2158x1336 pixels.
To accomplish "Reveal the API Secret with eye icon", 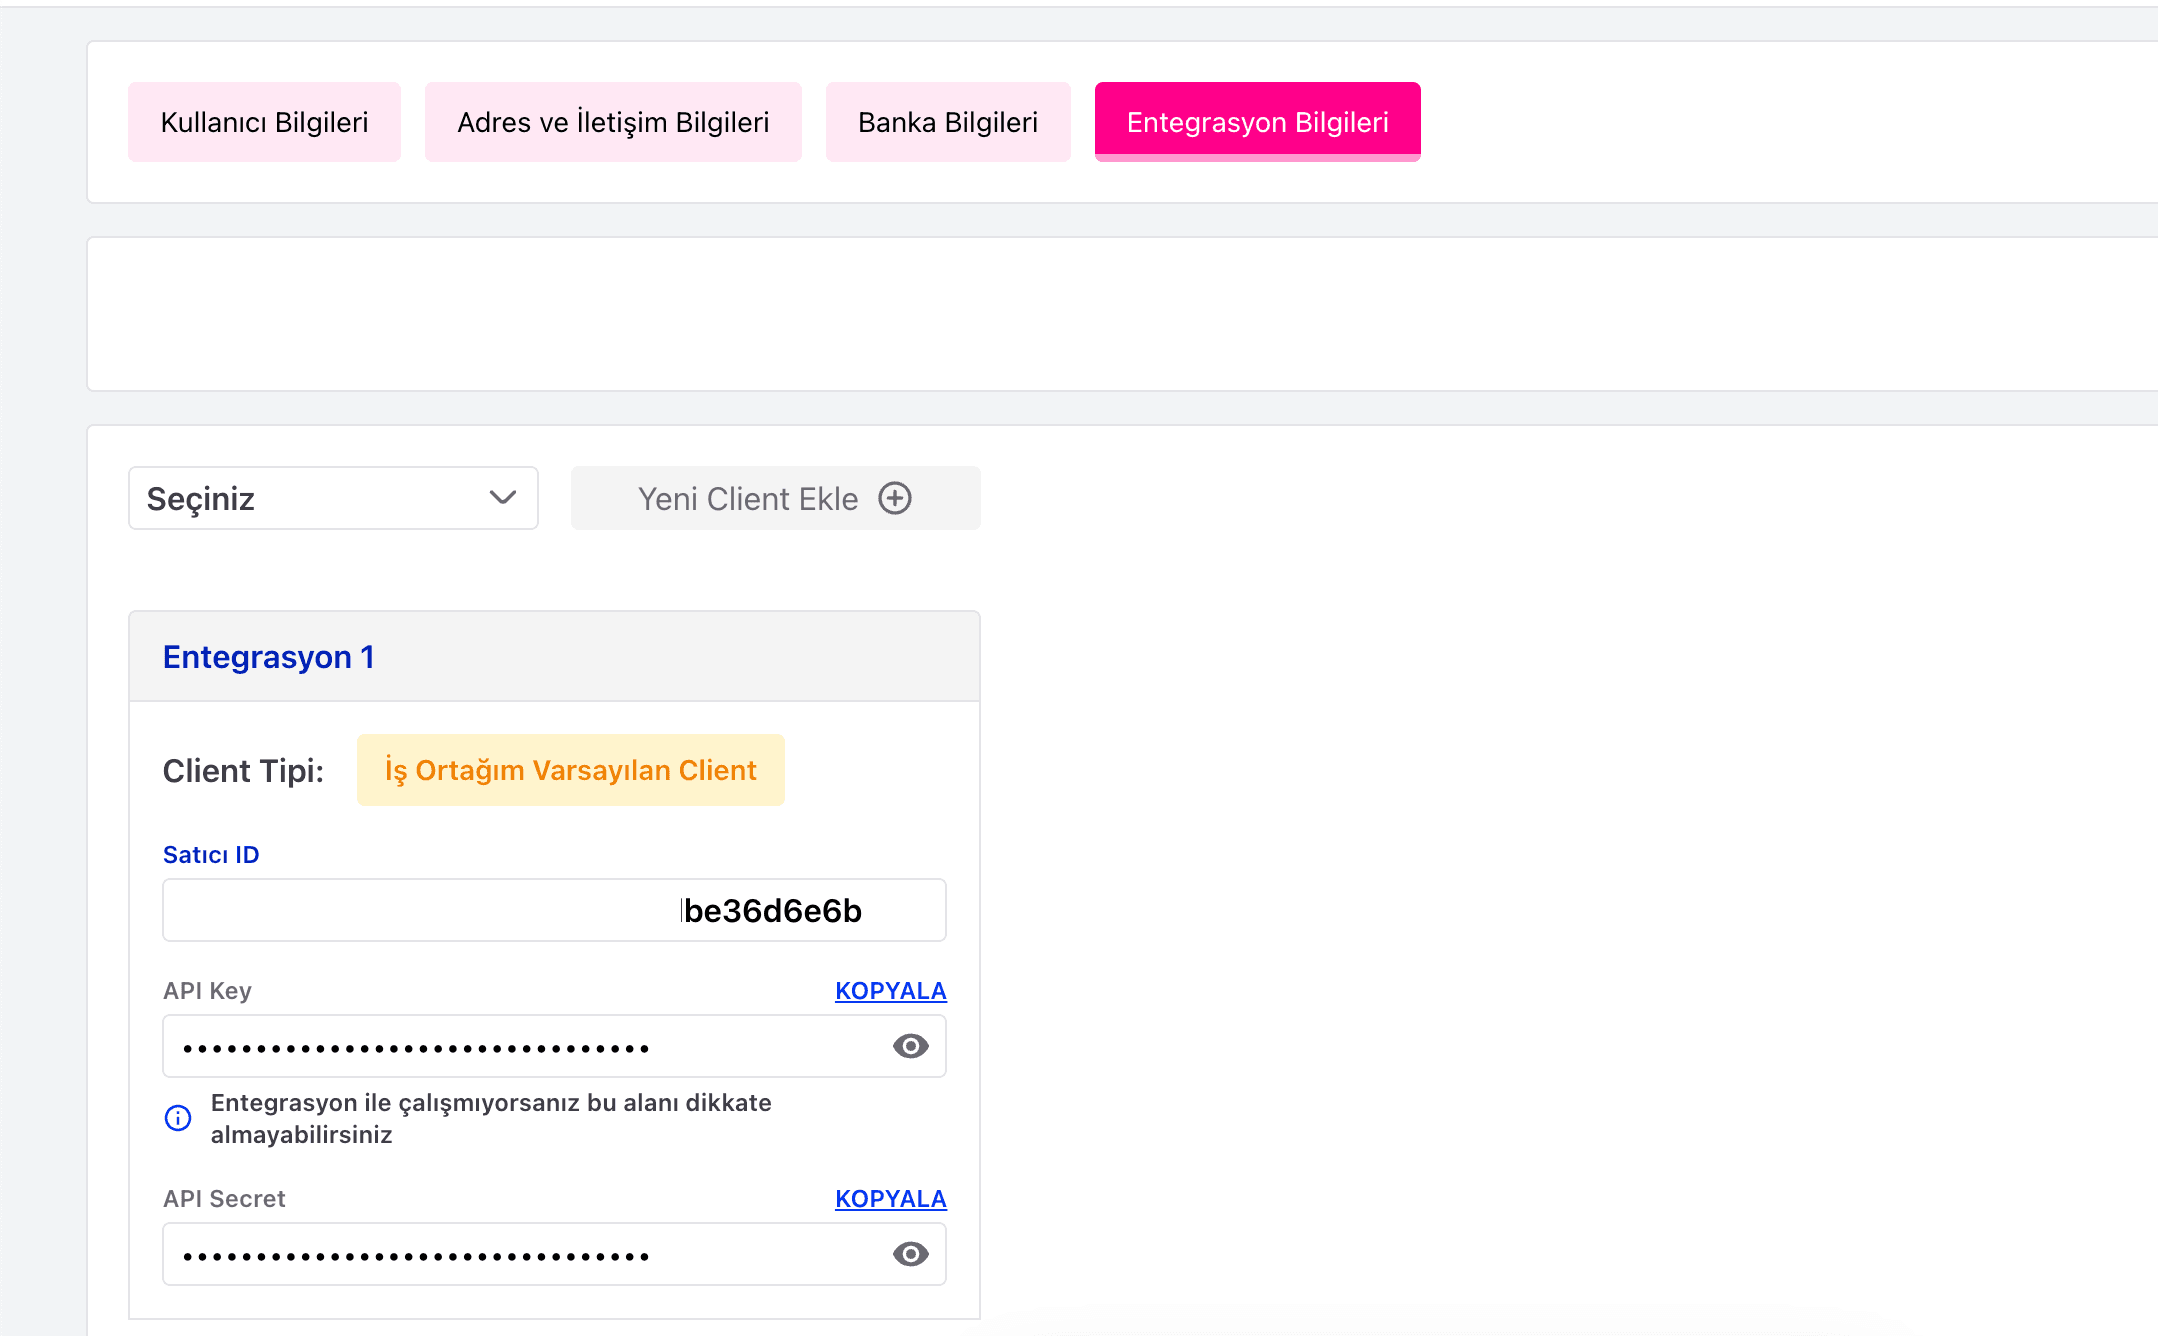I will 910,1254.
